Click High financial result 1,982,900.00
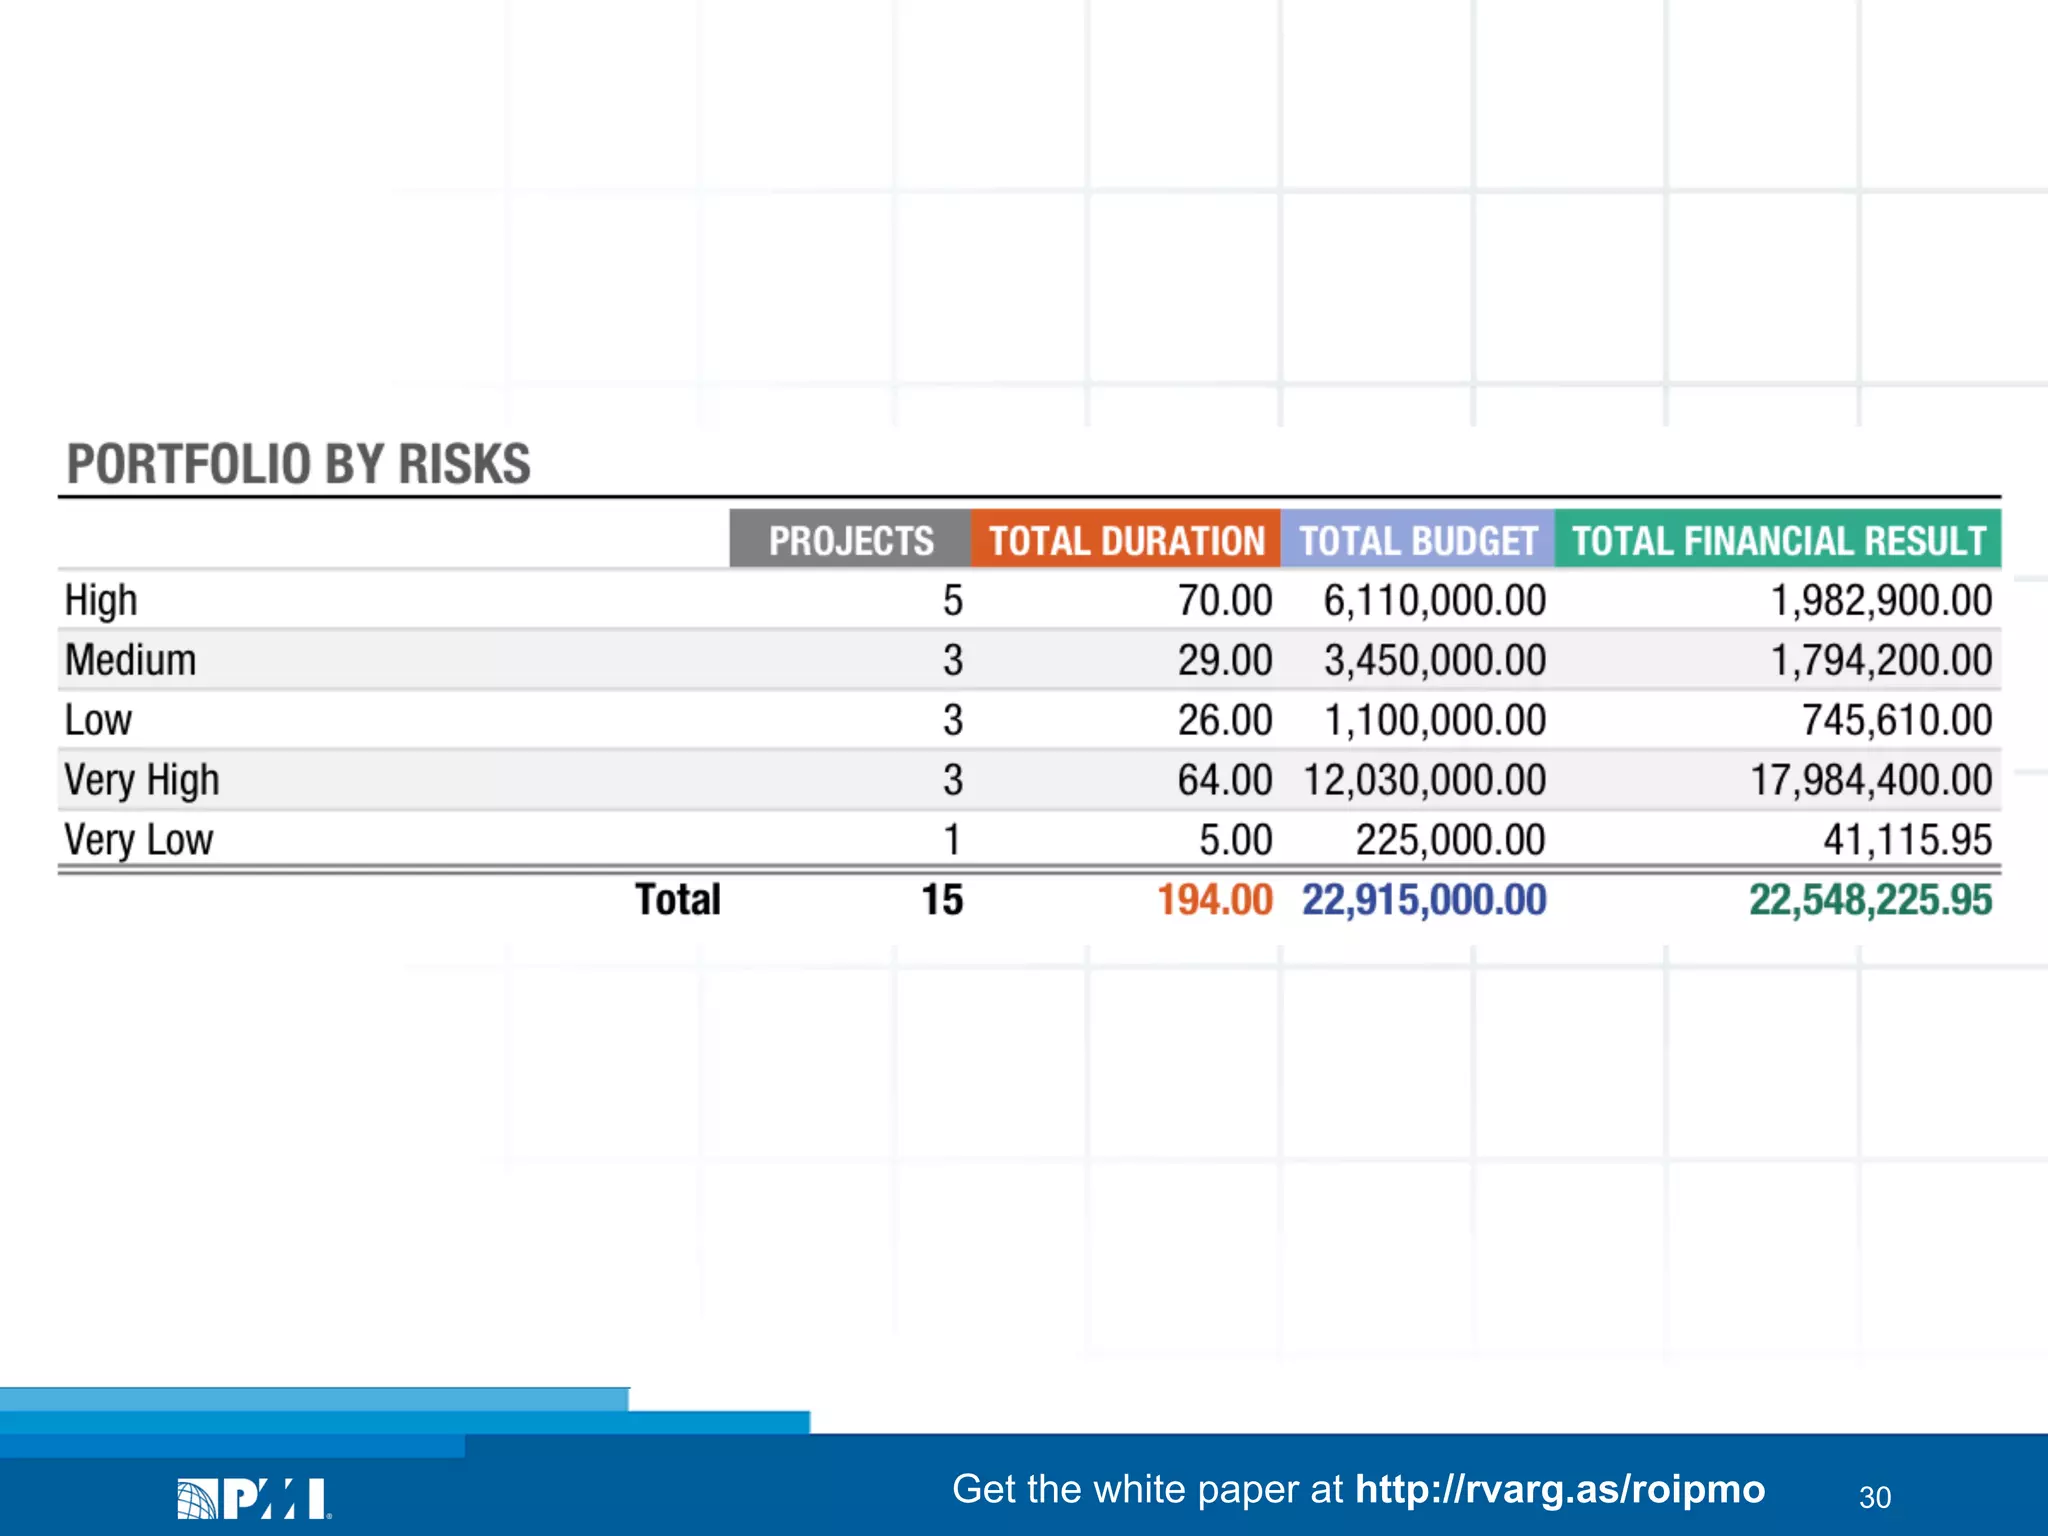The image size is (2048, 1536). 1880,601
